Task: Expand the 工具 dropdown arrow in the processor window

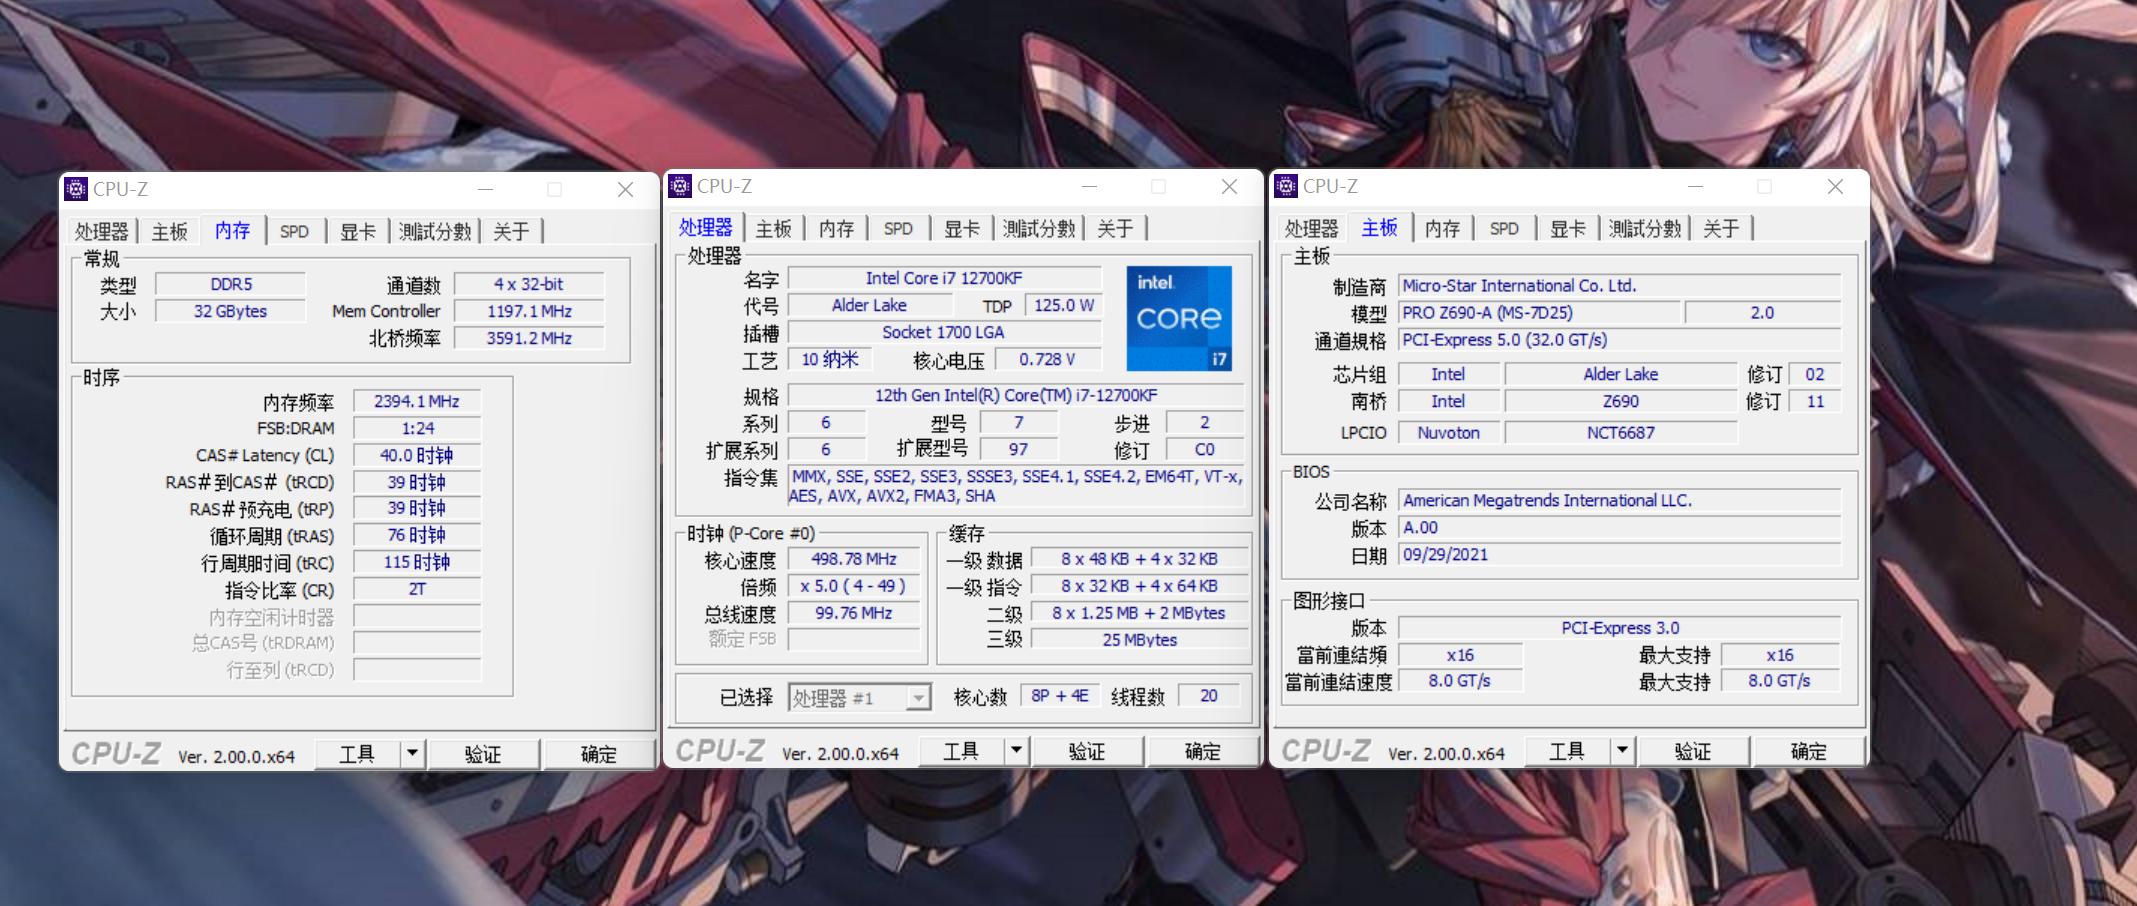Action: [x=1016, y=750]
